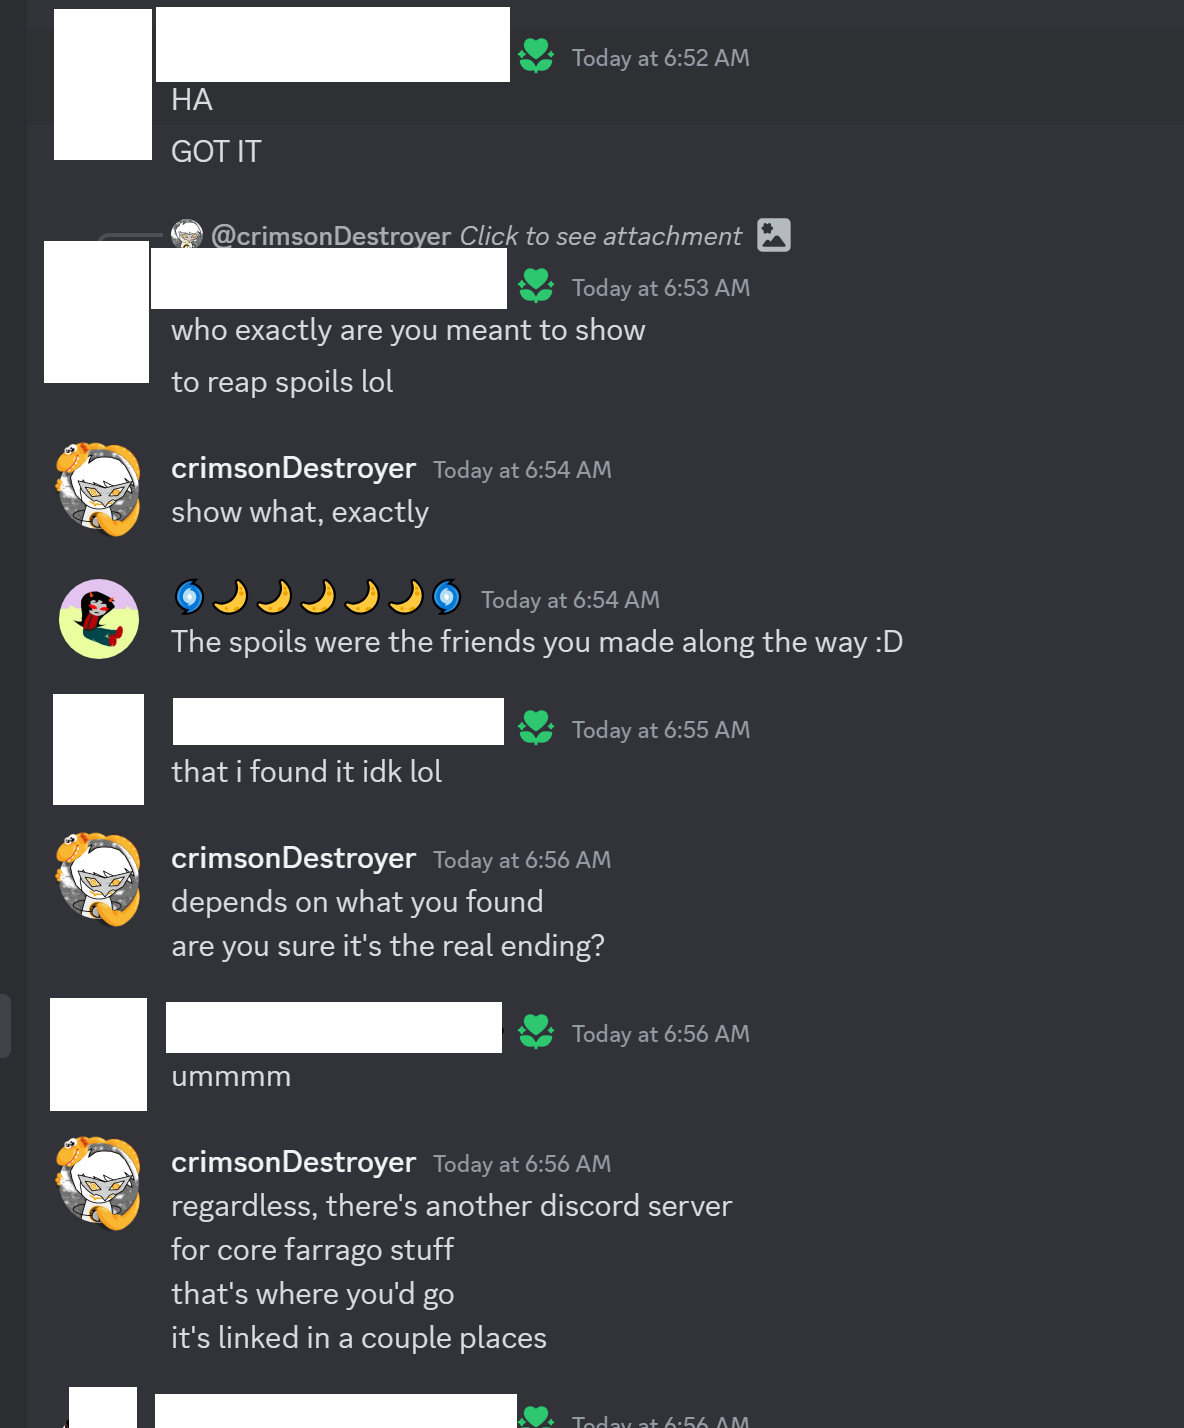Click the message 'are you sure it's the real ending?'

388,946
